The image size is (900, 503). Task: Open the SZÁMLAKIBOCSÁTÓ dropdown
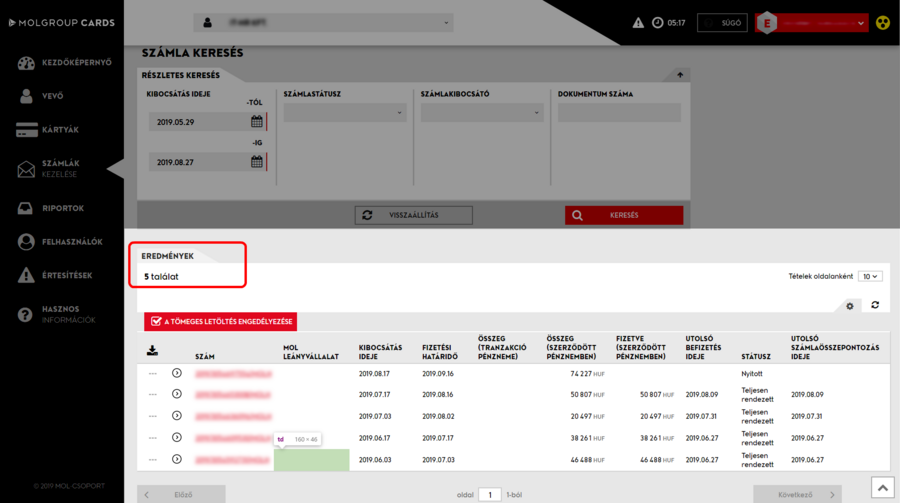(x=481, y=113)
